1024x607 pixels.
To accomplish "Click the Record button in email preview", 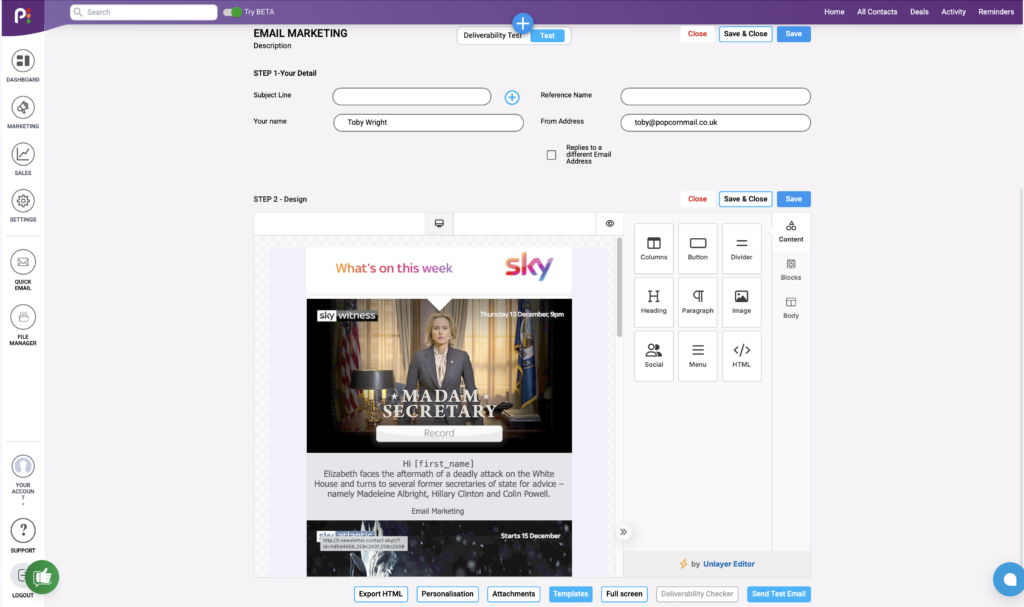I will coord(439,433).
